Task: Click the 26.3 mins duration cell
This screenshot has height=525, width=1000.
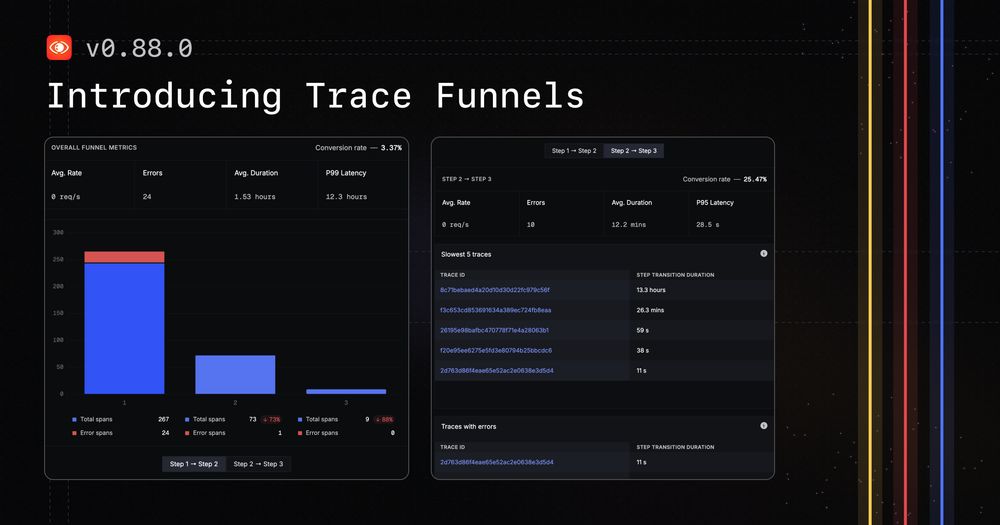Action: pyautogui.click(x=650, y=310)
